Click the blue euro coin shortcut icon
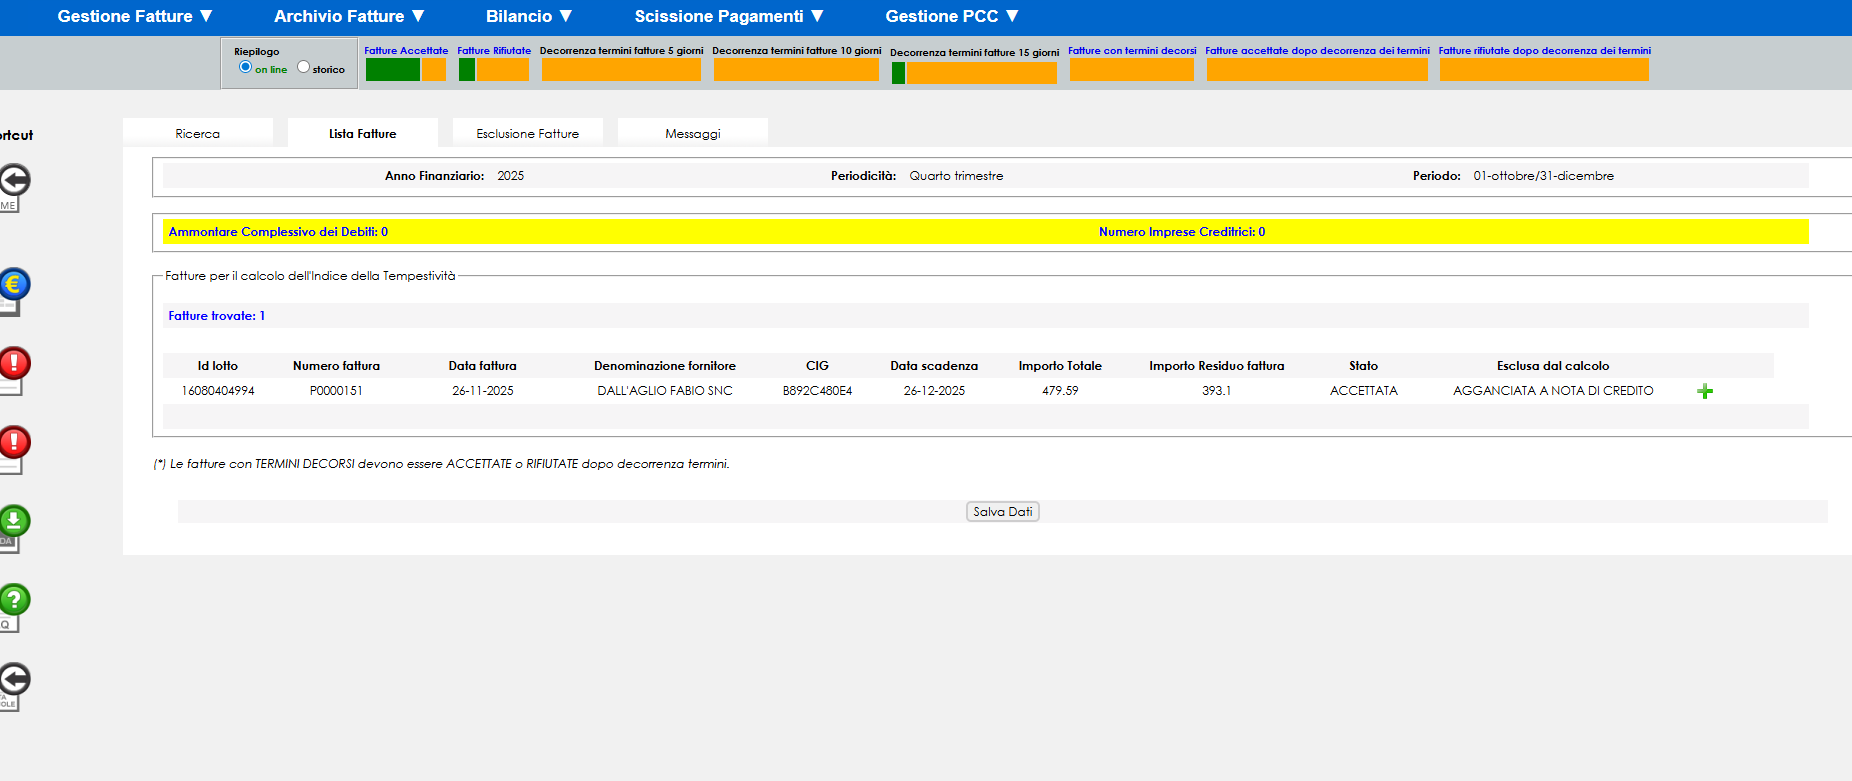Image resolution: width=1852 pixels, height=781 pixels. pyautogui.click(x=14, y=285)
